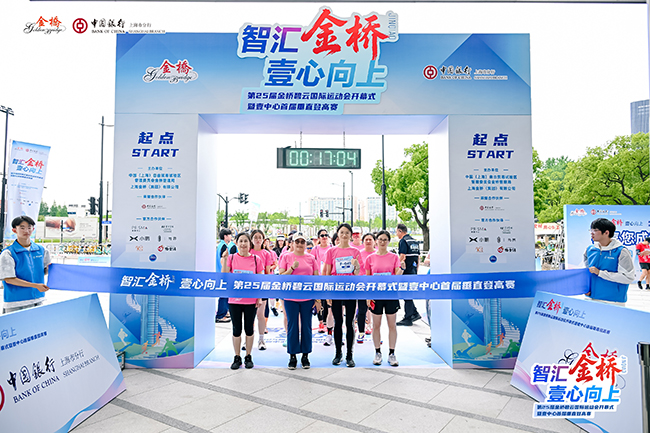Click the digital race timer showing 00:17:04
Image resolution: width=650 pixels, height=433 pixels.
(x=318, y=158)
